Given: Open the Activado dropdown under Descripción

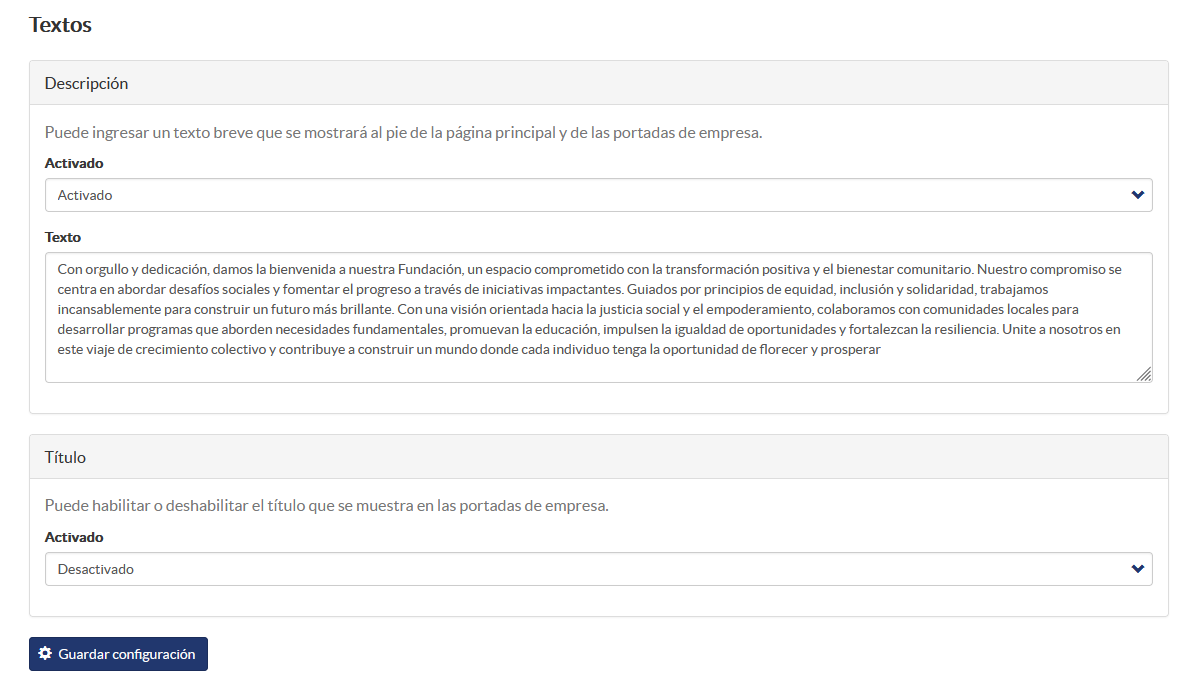Looking at the screenshot, I should click(x=598, y=195).
